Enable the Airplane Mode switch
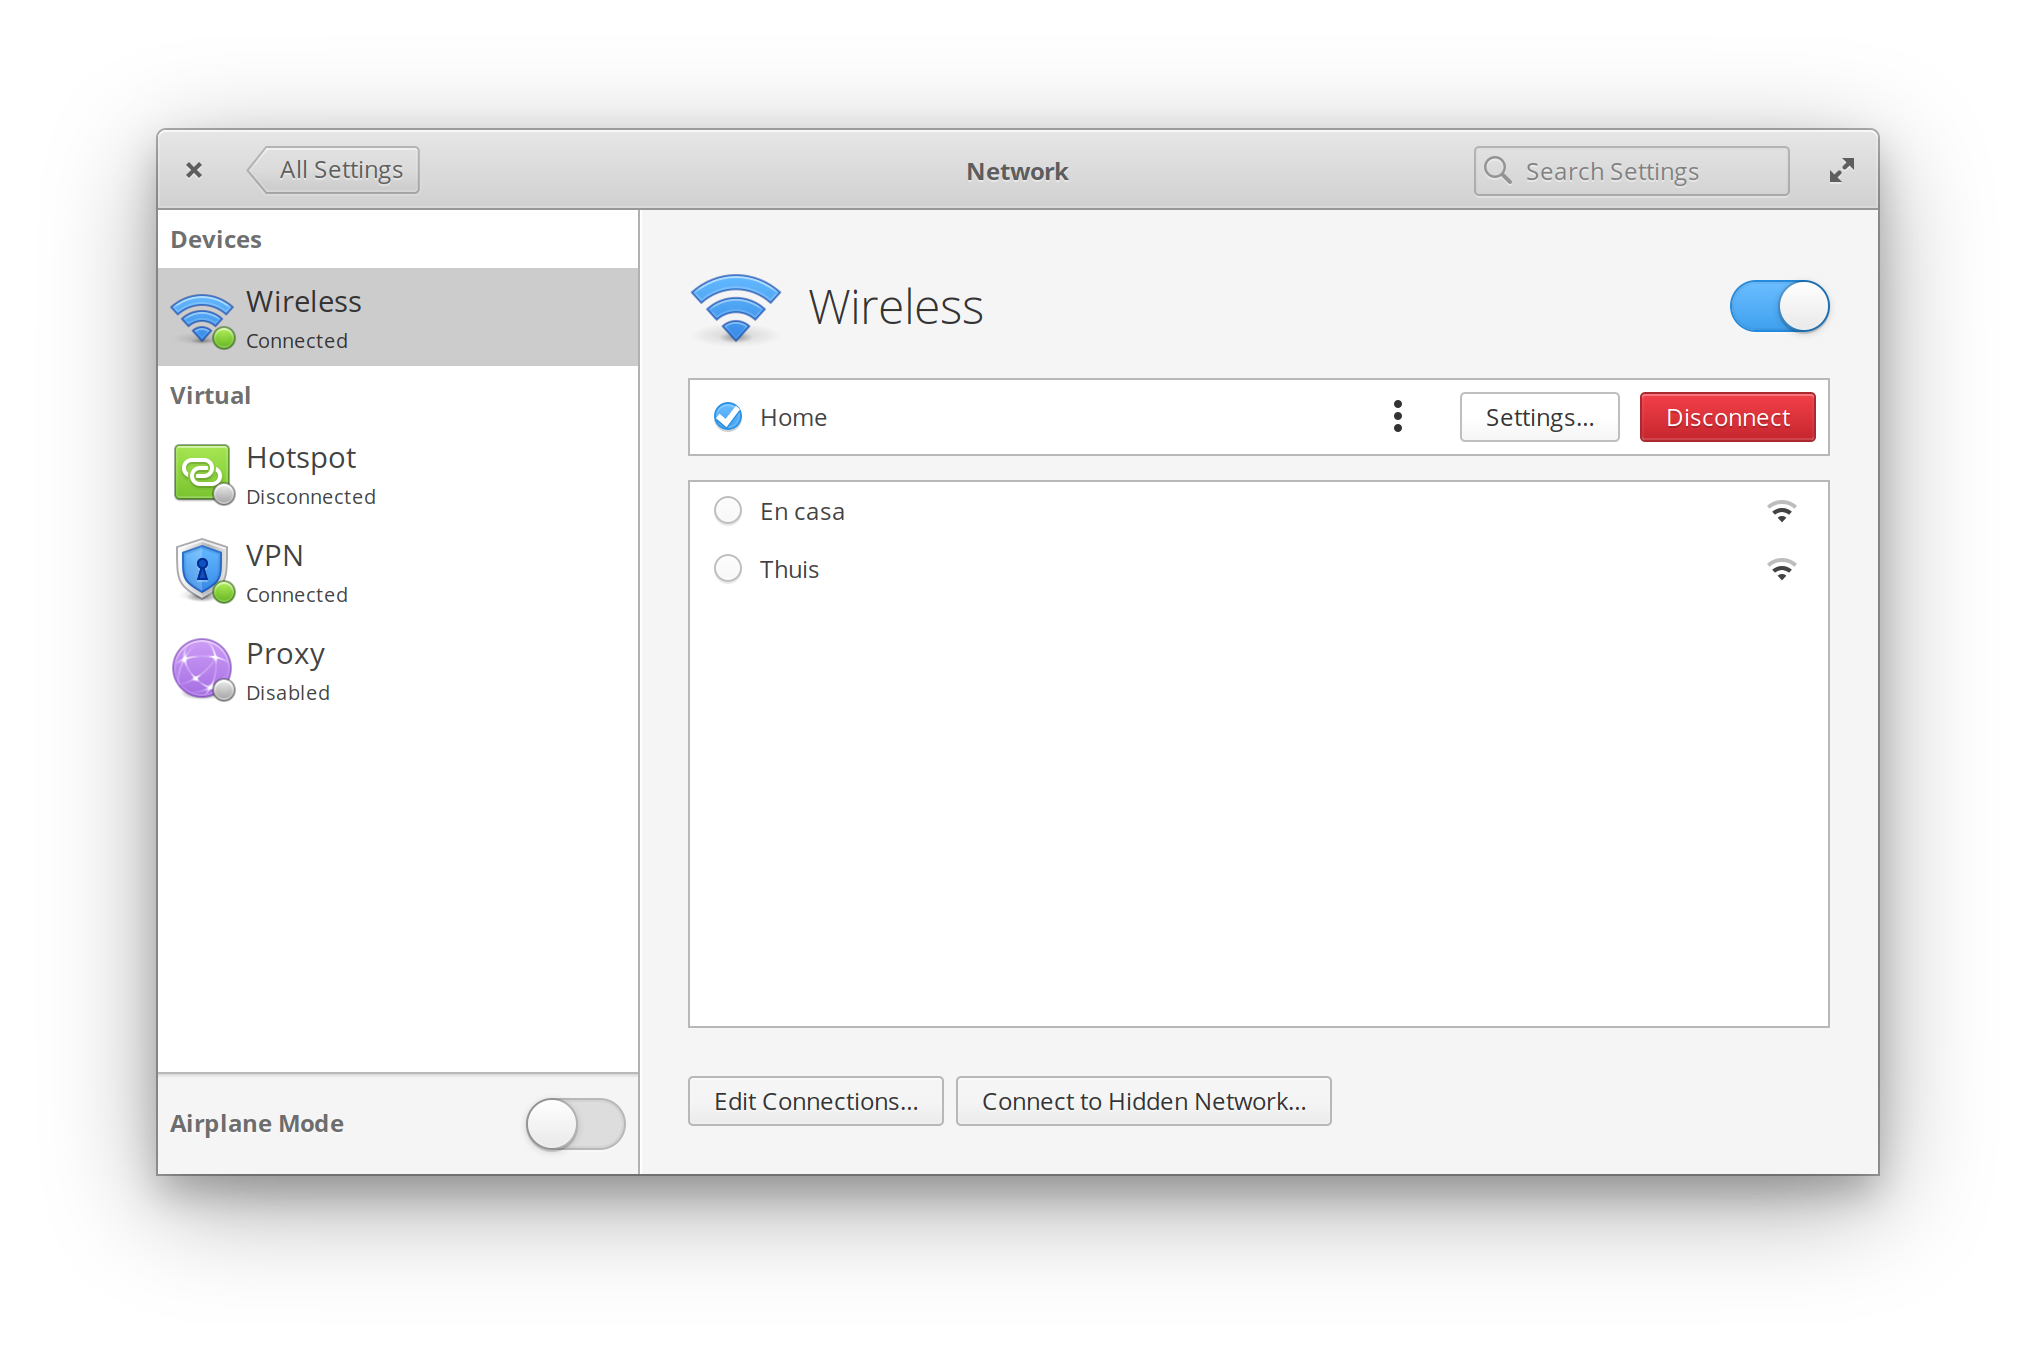This screenshot has height=1360, width=2036. click(575, 1123)
